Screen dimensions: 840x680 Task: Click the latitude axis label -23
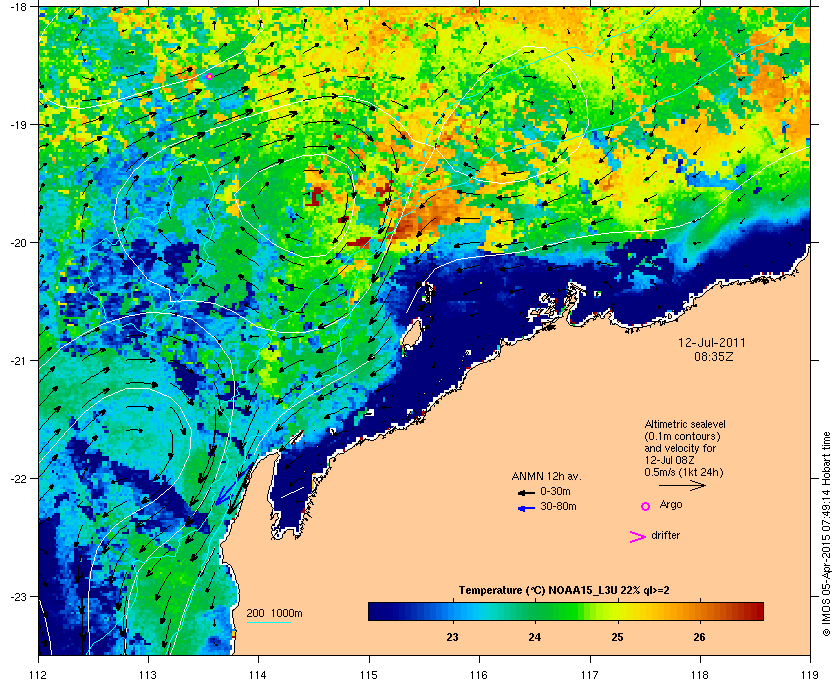[18, 596]
